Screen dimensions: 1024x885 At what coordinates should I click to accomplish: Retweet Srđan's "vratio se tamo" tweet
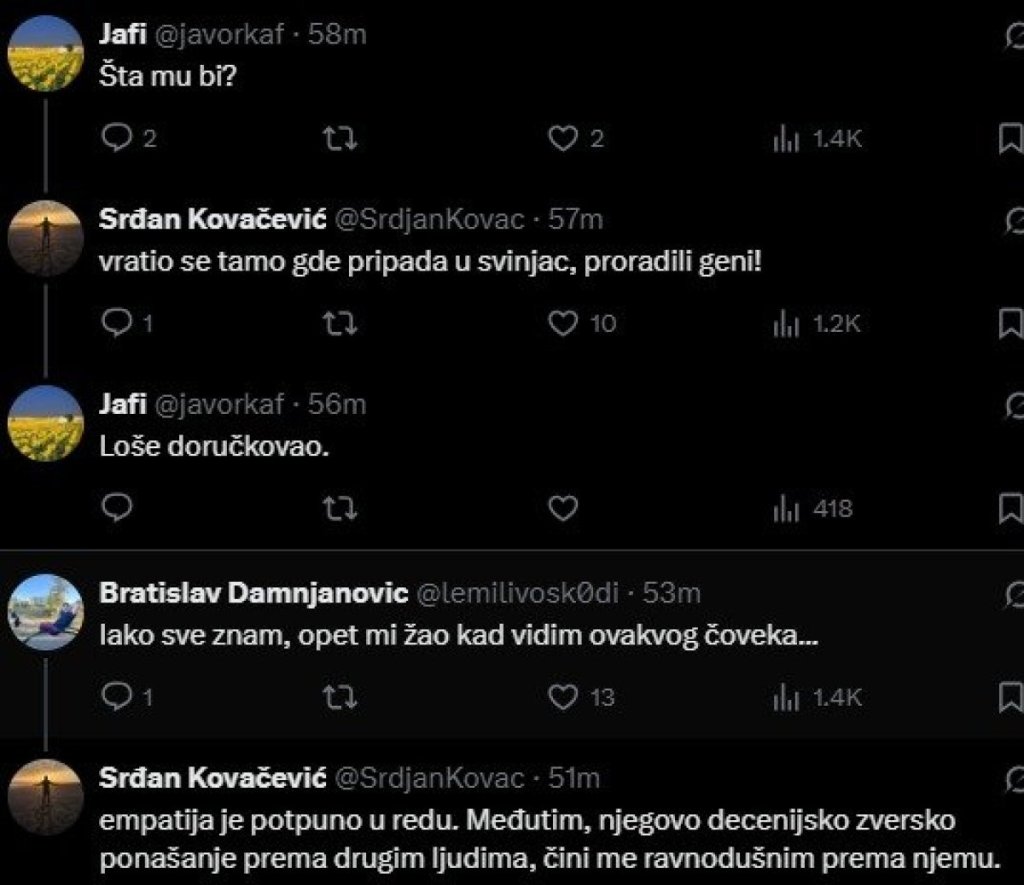(x=341, y=323)
